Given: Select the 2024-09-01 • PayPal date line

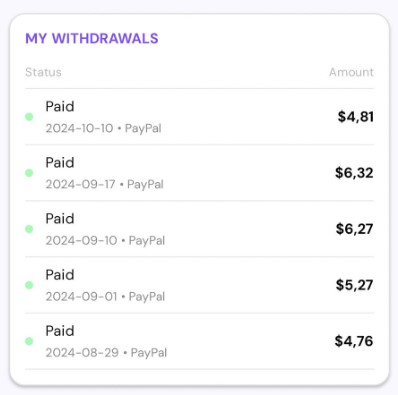Looking at the screenshot, I should tap(105, 296).
